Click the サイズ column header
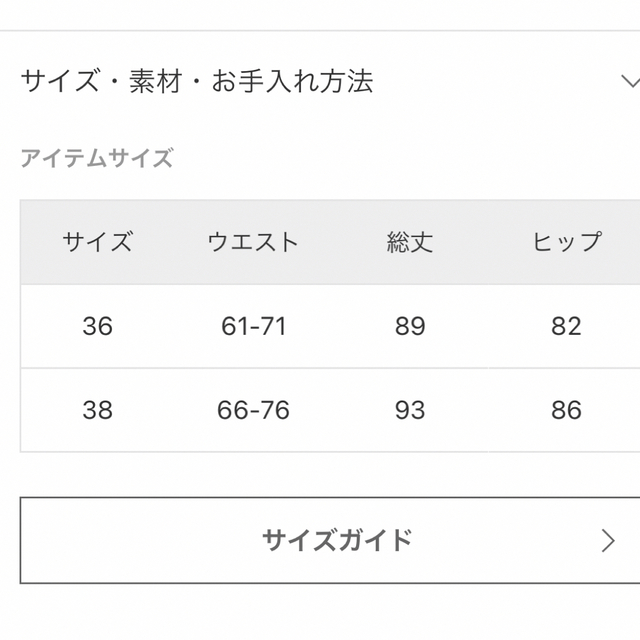The height and width of the screenshot is (640, 640). 98,242
